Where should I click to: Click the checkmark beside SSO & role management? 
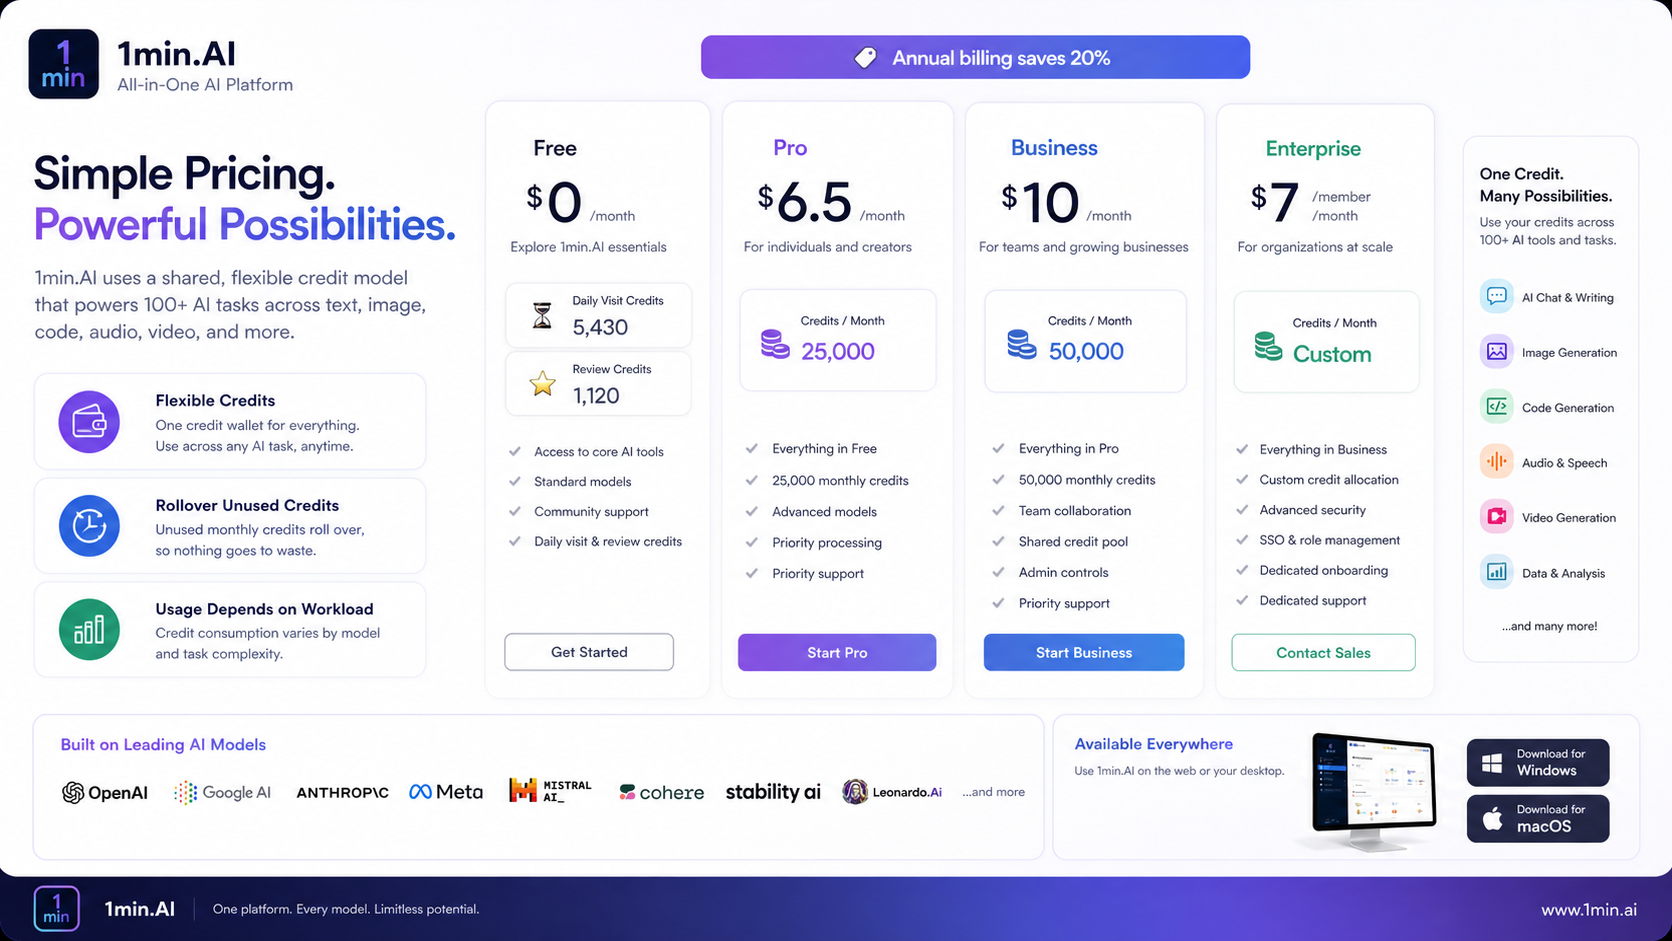click(1242, 539)
